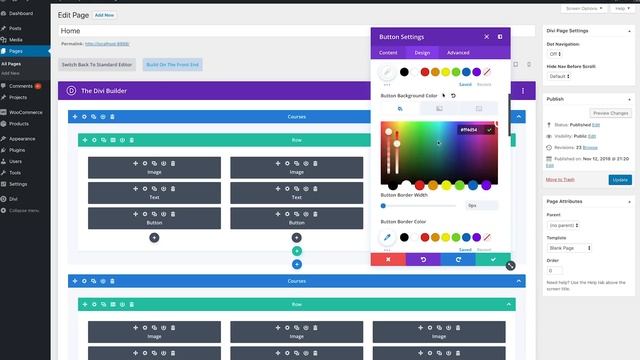Open settings of first Courses section
This screenshot has height=360, width=640.
coord(84,117)
